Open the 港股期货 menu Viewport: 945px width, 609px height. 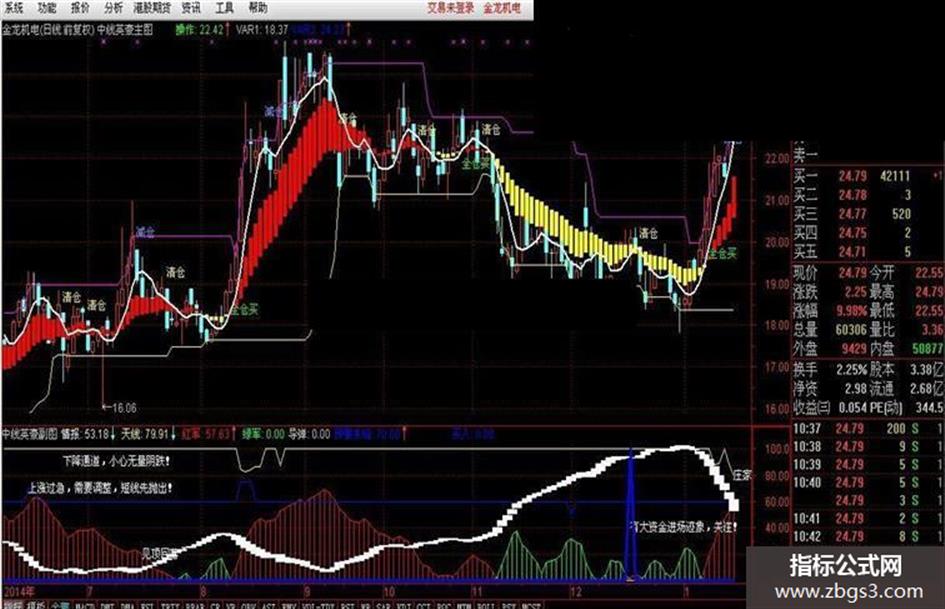point(152,8)
